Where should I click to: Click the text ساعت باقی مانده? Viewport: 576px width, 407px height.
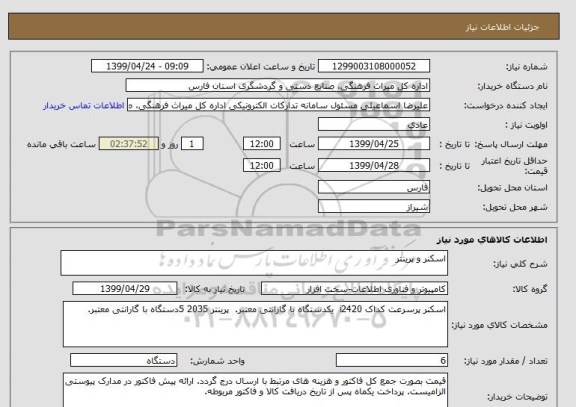click(x=61, y=144)
